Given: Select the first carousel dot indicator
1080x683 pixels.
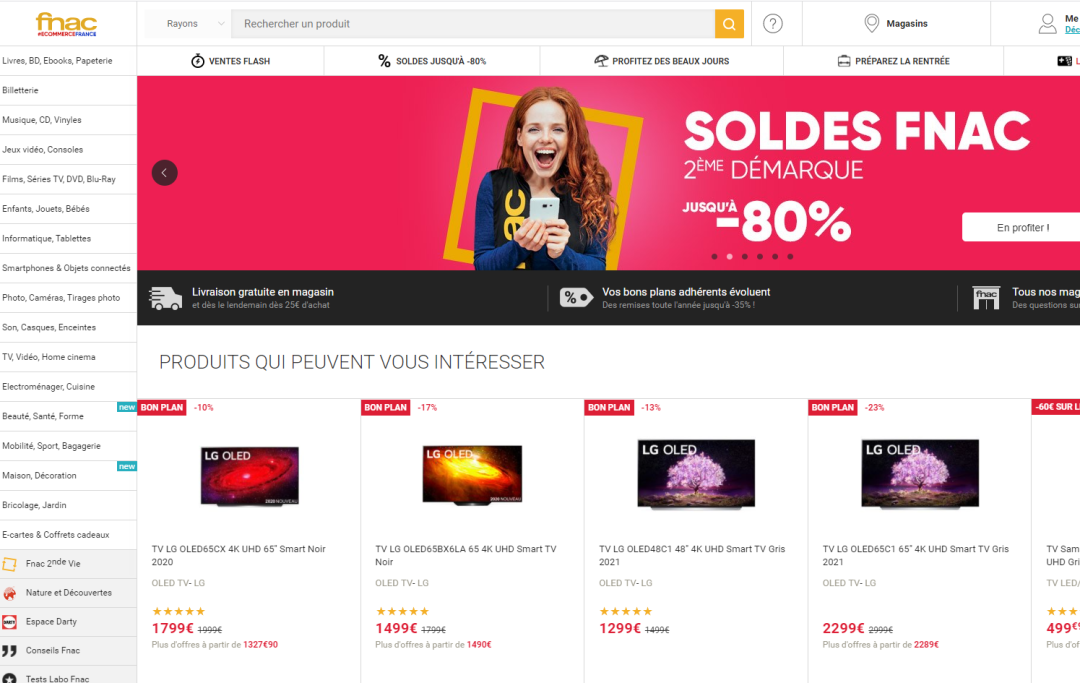Looking at the screenshot, I should tap(714, 257).
